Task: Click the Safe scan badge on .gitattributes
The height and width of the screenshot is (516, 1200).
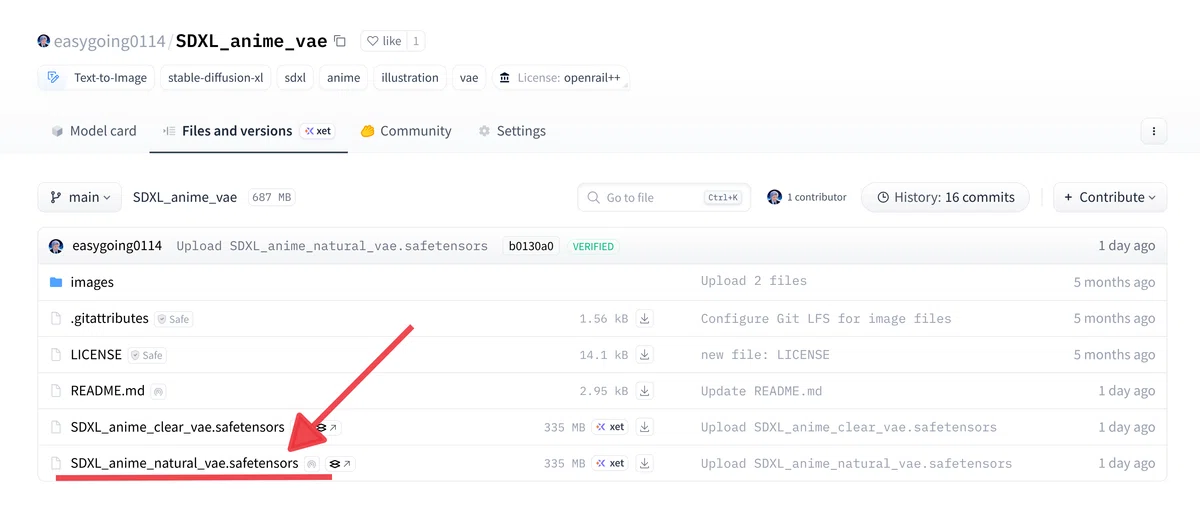Action: 174,319
